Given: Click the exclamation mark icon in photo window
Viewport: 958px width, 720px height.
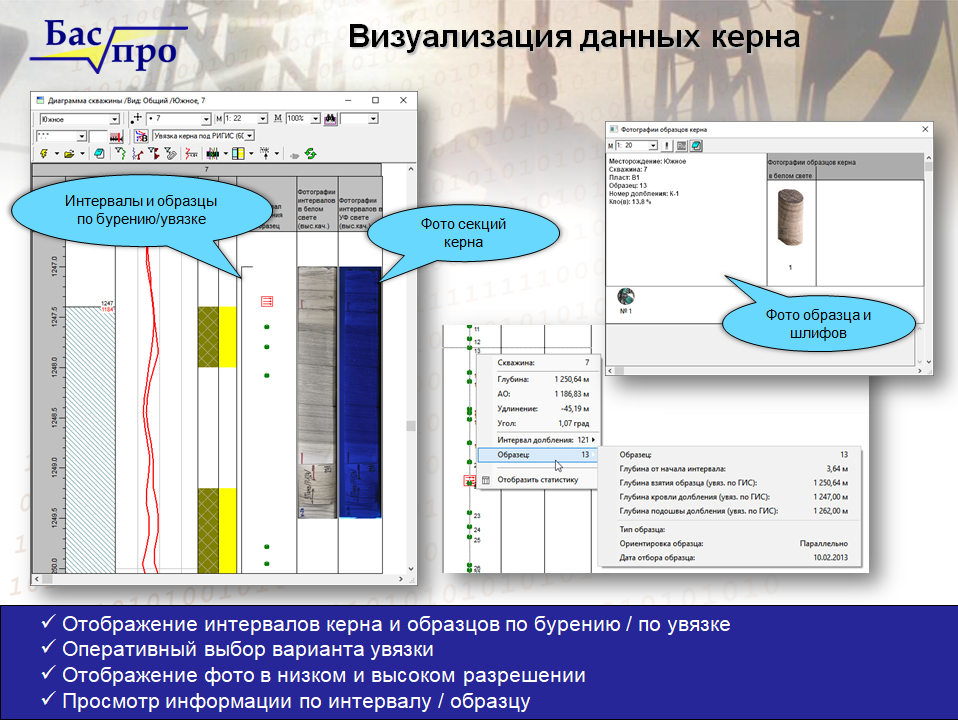Looking at the screenshot, I should click(x=667, y=145).
